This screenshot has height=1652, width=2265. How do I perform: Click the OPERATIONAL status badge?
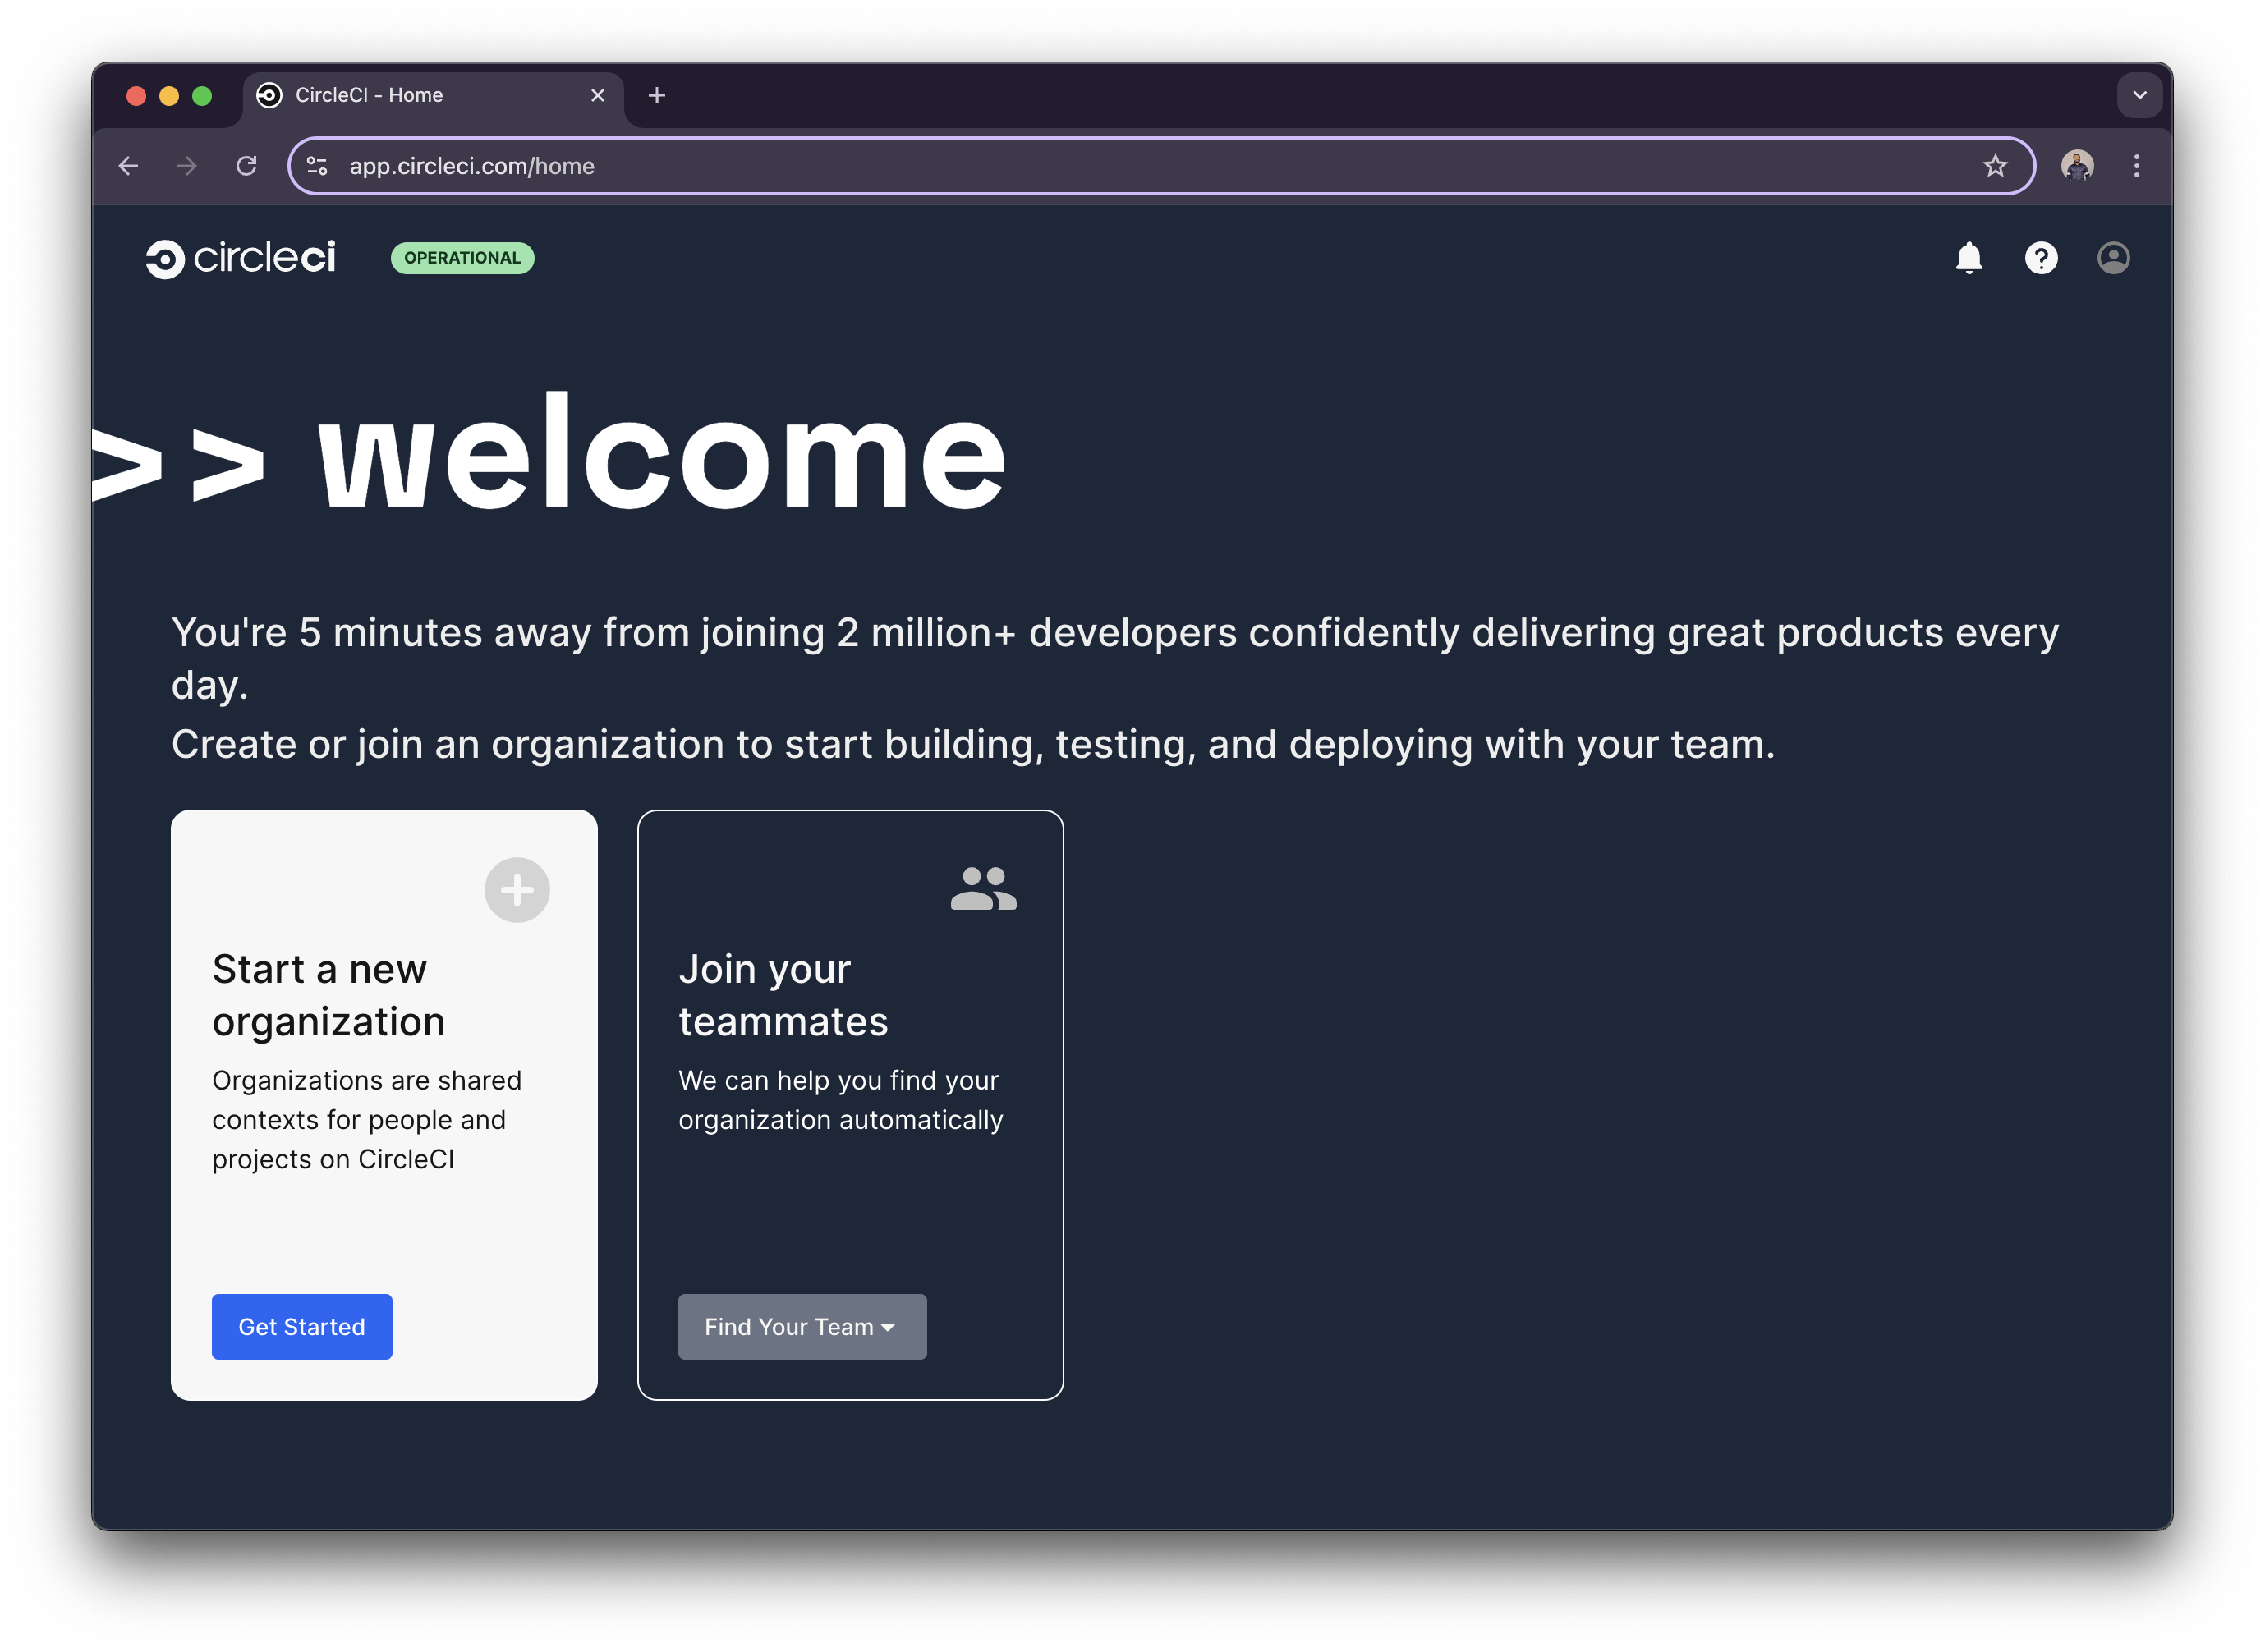(462, 258)
